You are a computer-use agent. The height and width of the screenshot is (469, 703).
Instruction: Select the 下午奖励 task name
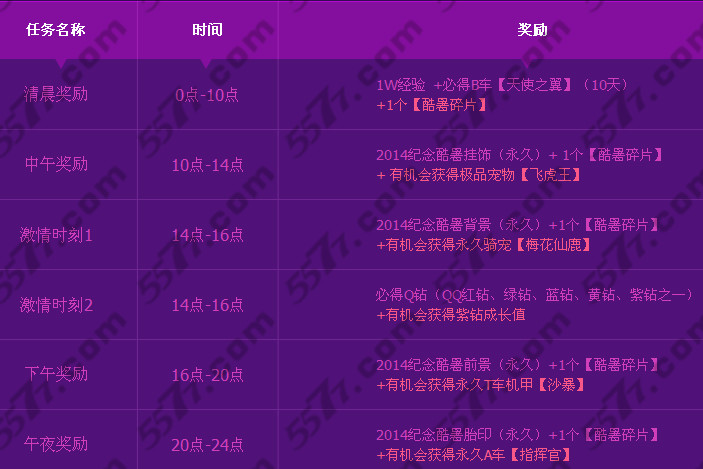56,374
